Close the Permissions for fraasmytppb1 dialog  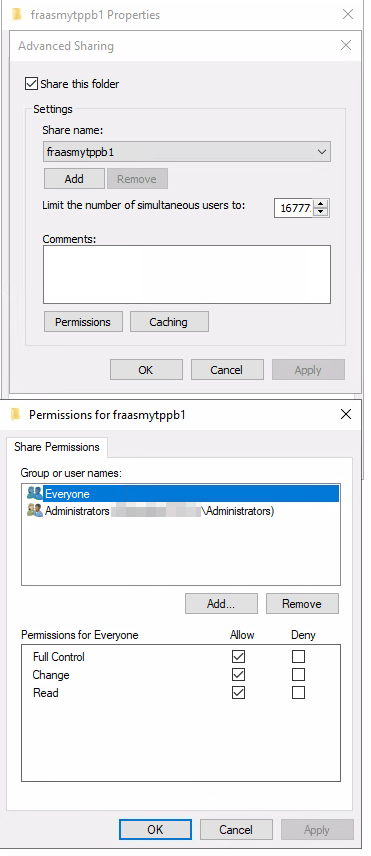346,414
